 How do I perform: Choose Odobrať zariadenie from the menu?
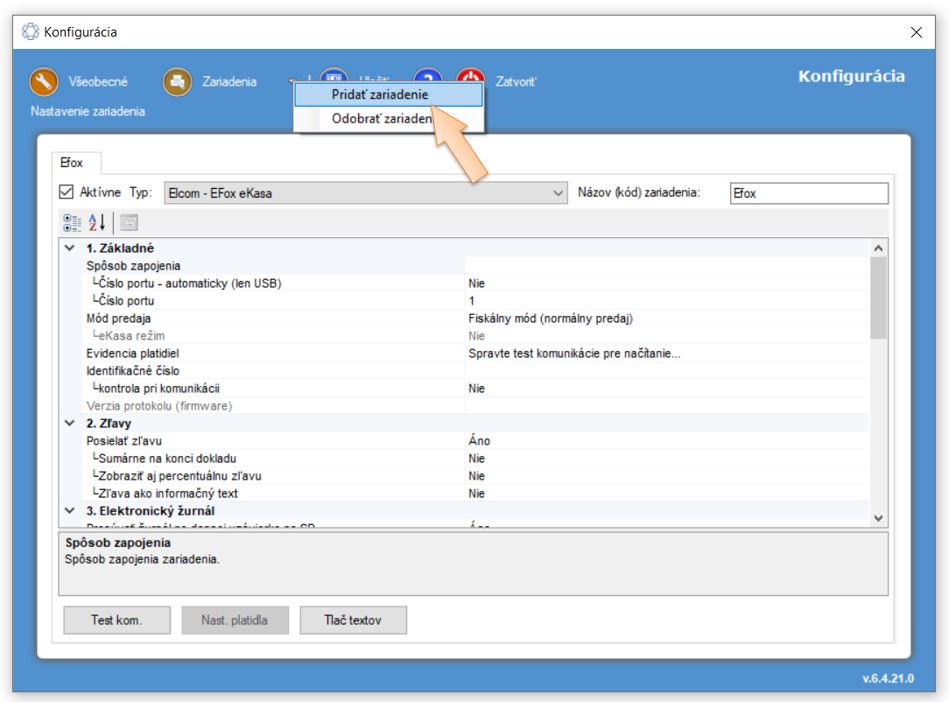pyautogui.click(x=375, y=118)
